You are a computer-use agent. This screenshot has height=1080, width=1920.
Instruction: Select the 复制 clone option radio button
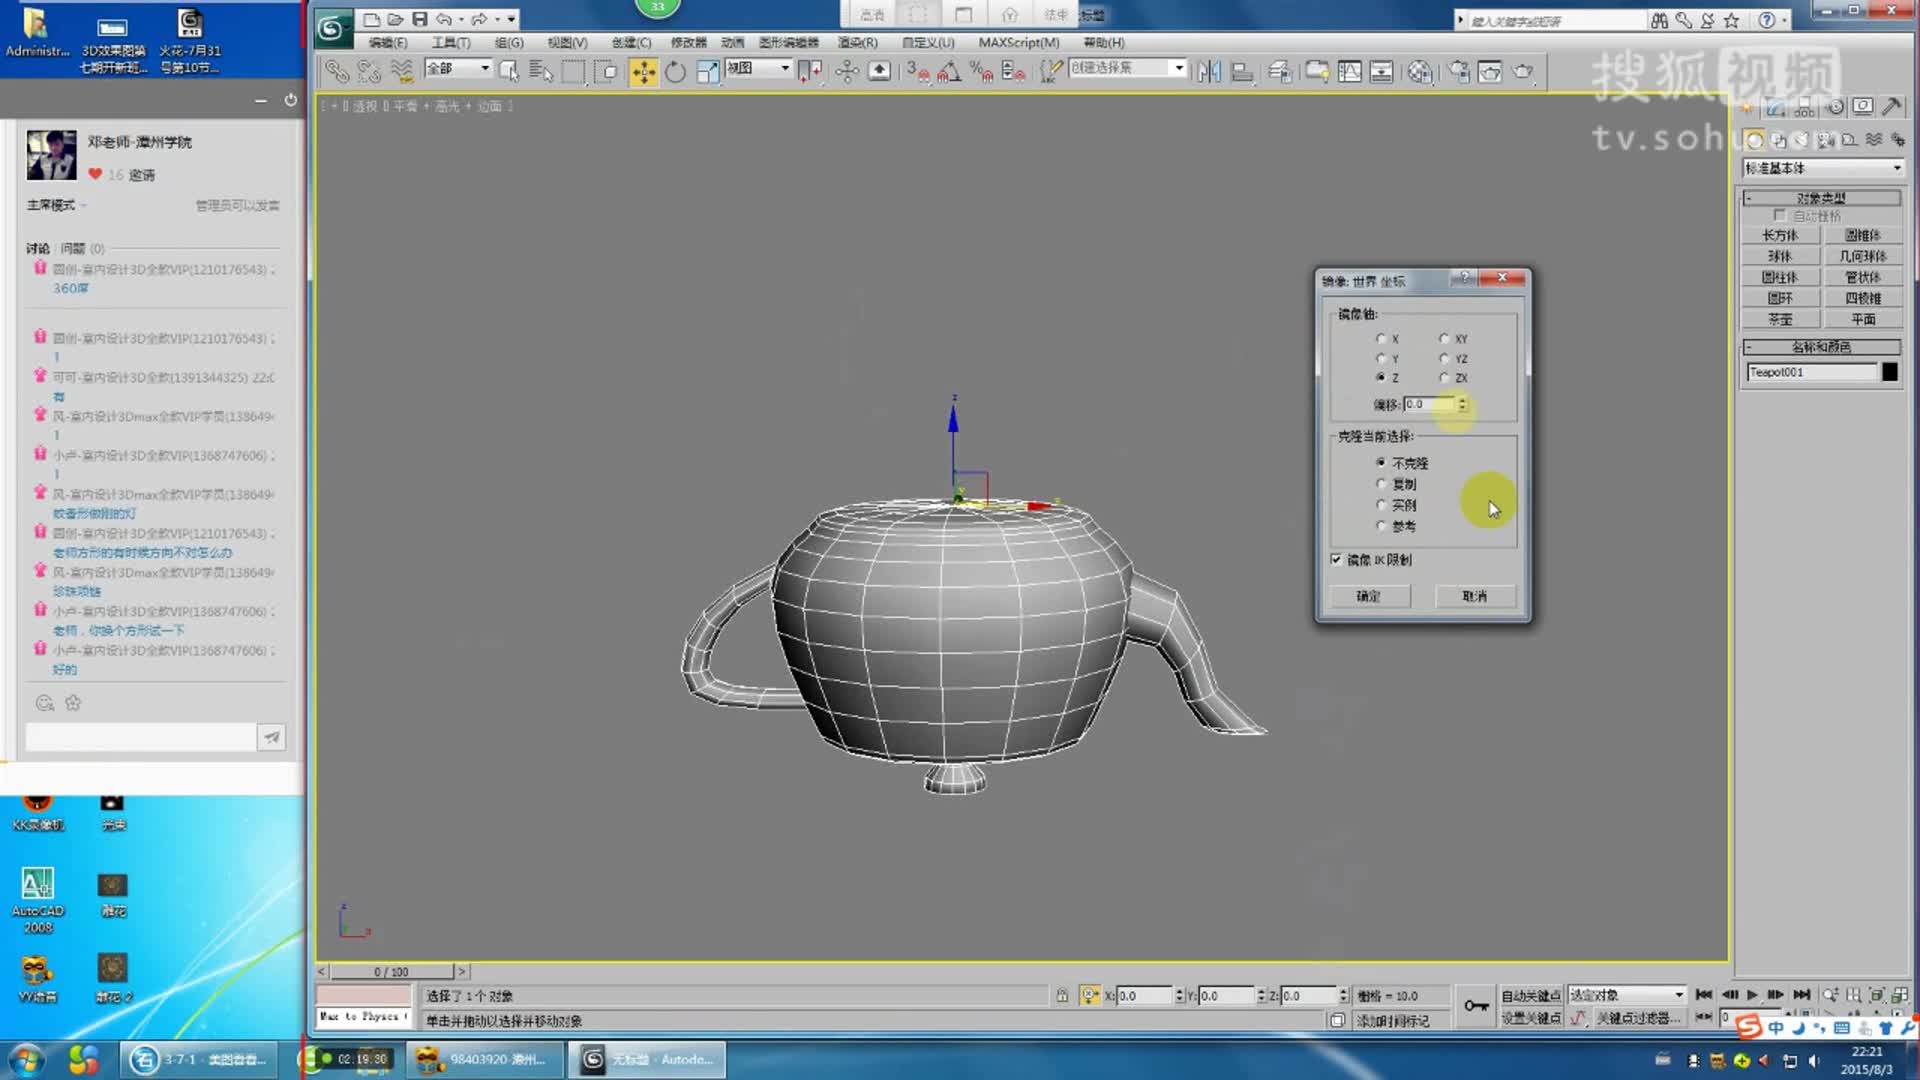tap(1381, 483)
